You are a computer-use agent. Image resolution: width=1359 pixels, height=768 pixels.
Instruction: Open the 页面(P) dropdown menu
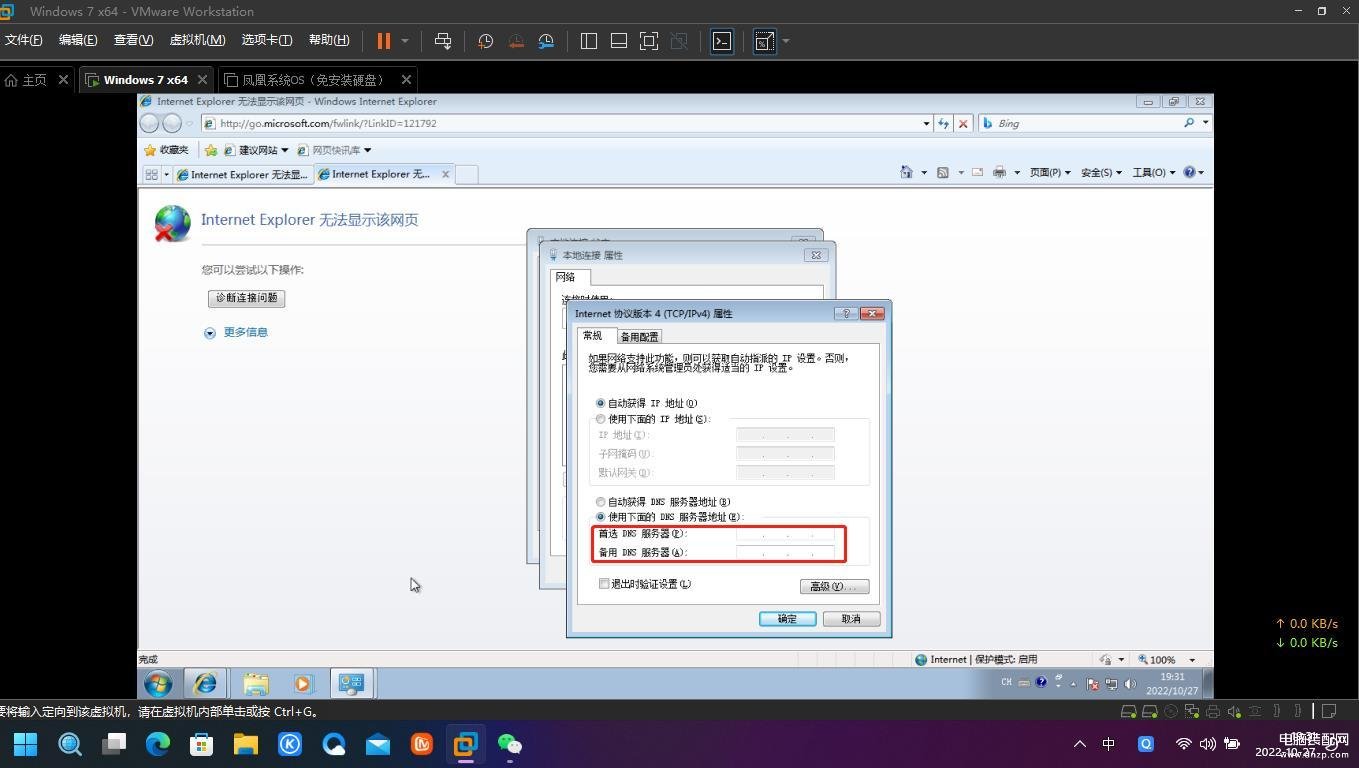coord(1050,172)
